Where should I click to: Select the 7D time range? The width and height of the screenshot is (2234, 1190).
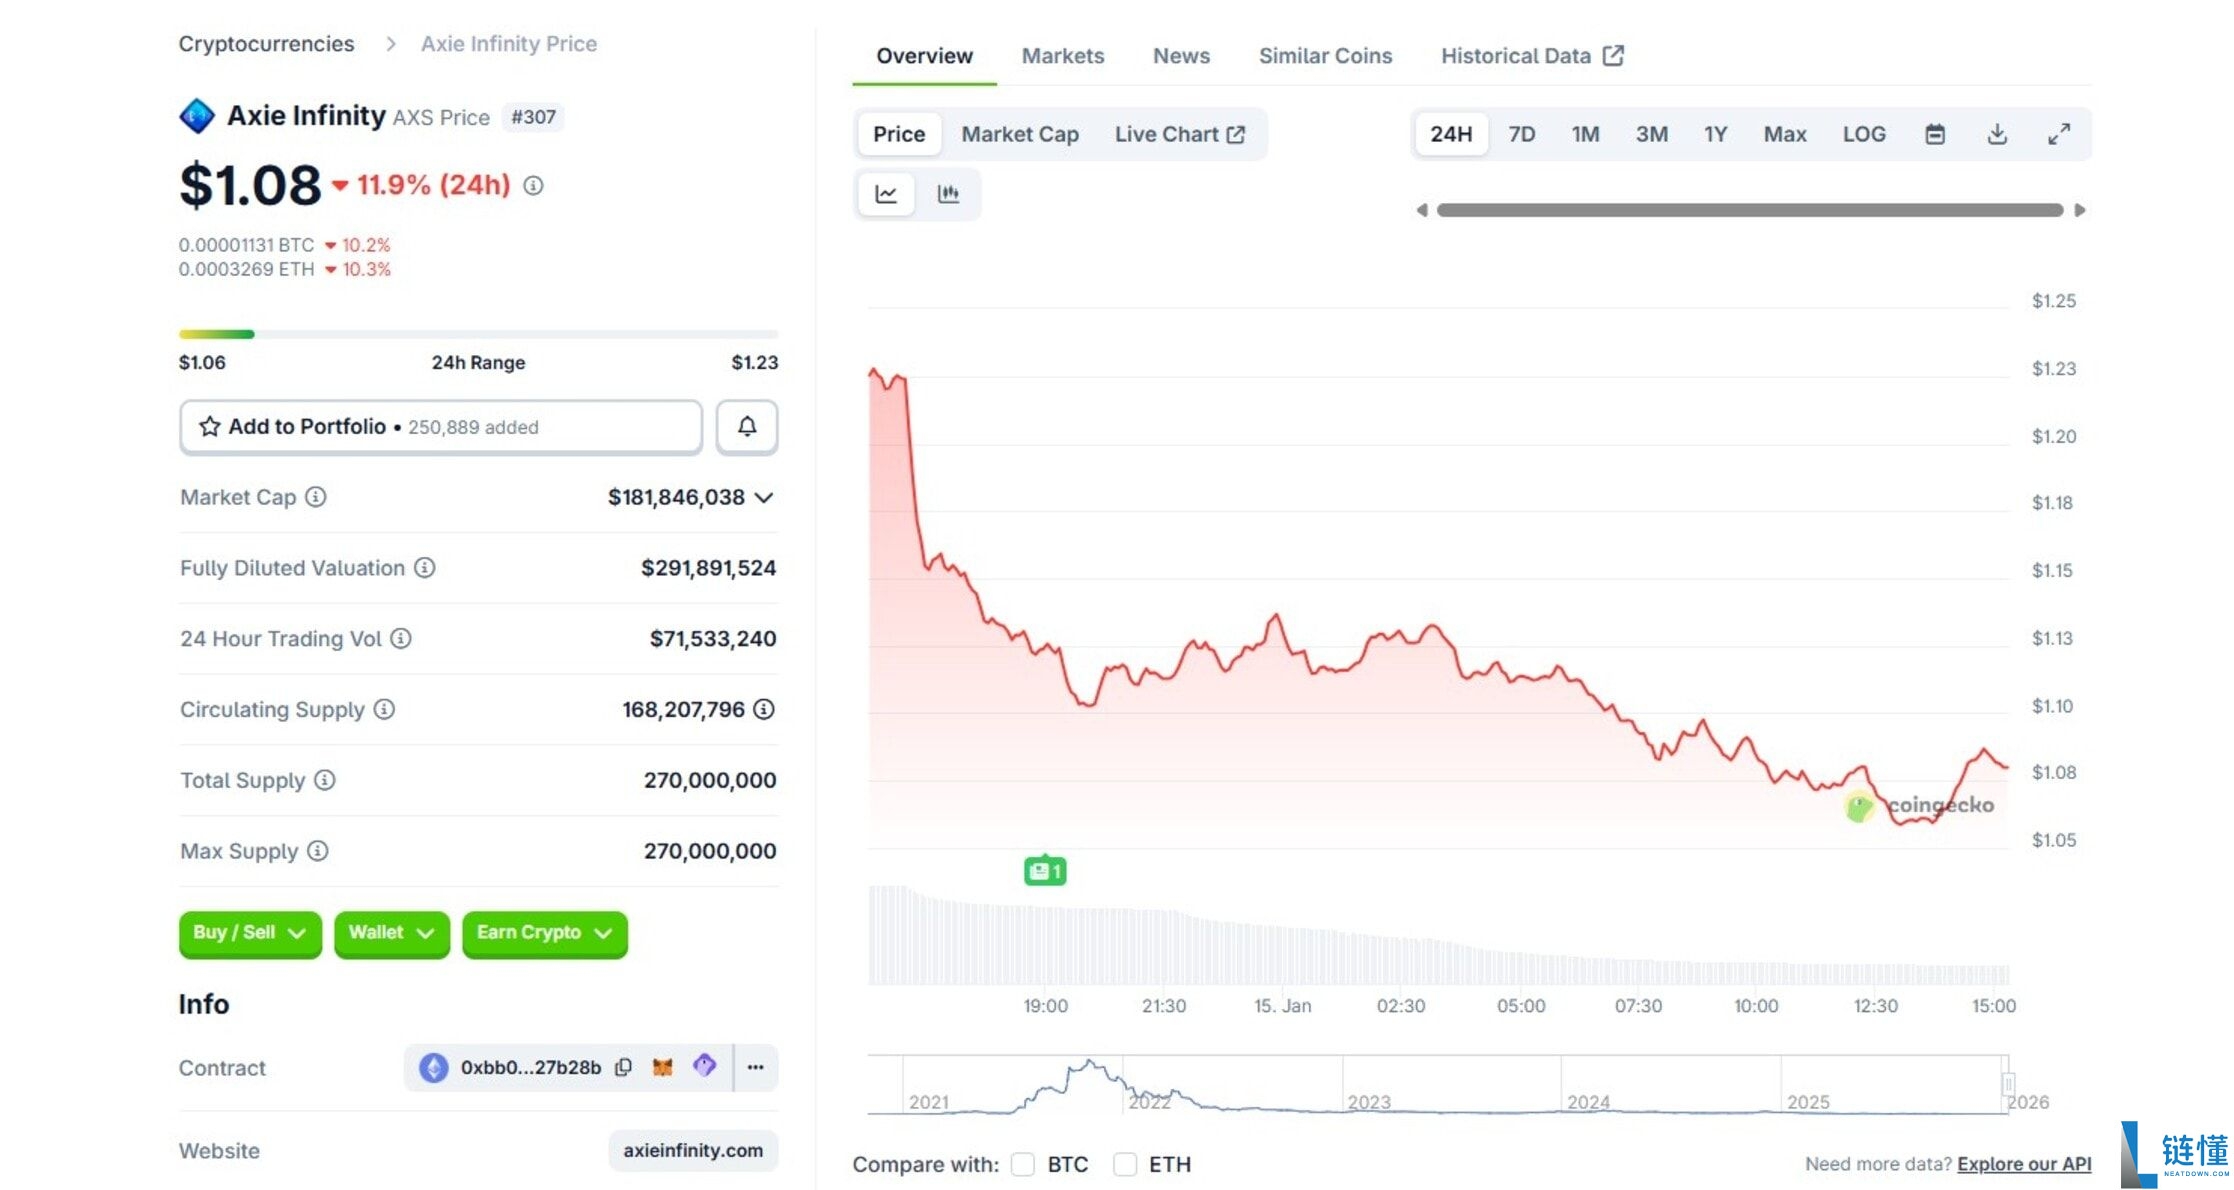pyautogui.click(x=1521, y=134)
